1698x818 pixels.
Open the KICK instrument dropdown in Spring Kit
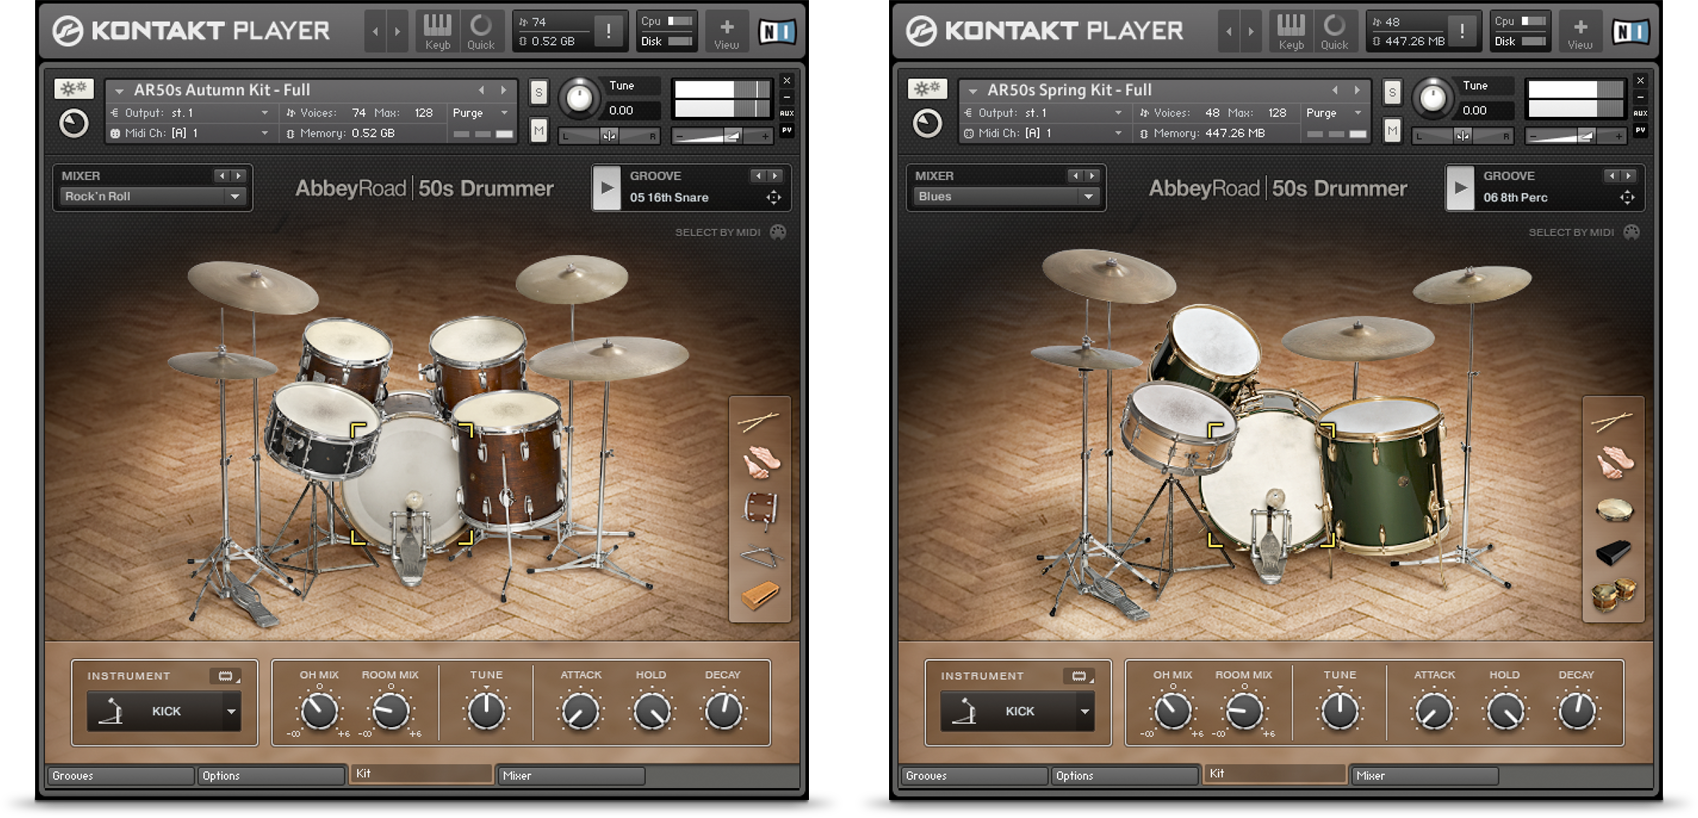(x=1018, y=712)
